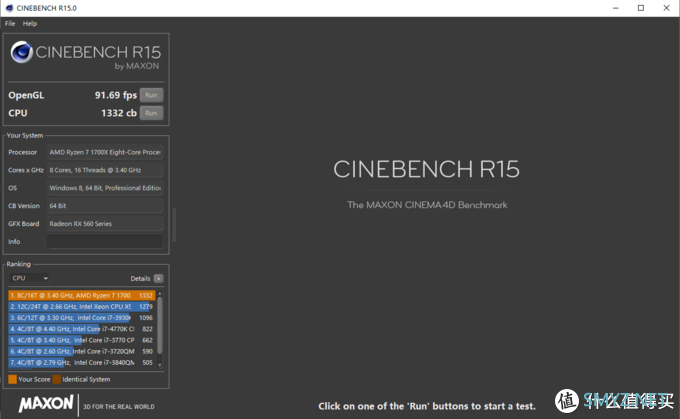Click the CPU score 1332 cb
Image resolution: width=680 pixels, height=419 pixels.
pos(119,113)
